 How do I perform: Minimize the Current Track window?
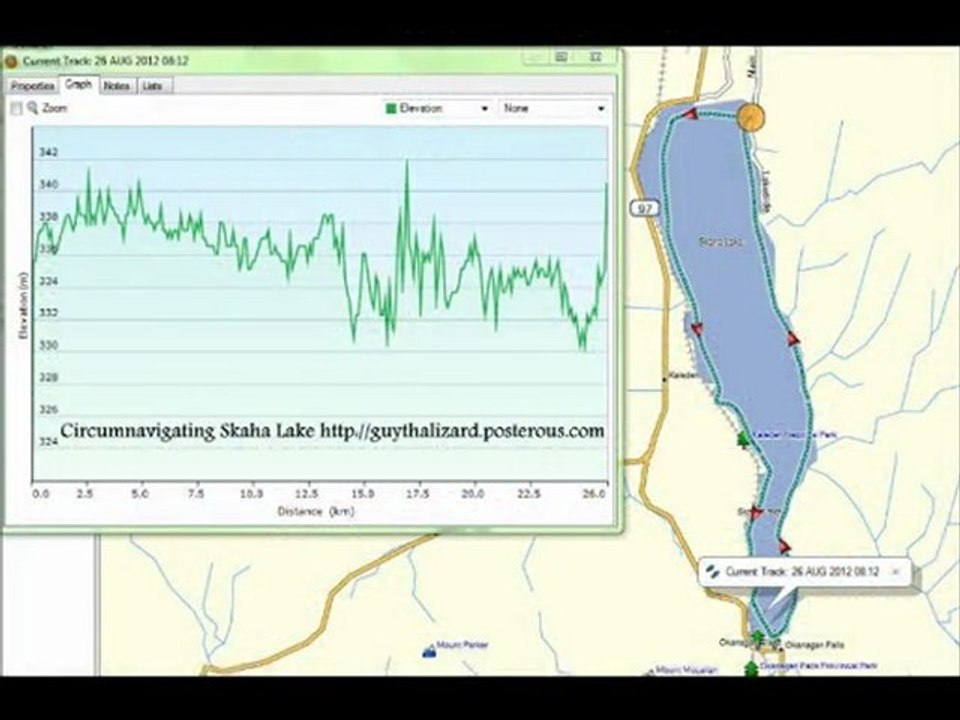pyautogui.click(x=536, y=57)
